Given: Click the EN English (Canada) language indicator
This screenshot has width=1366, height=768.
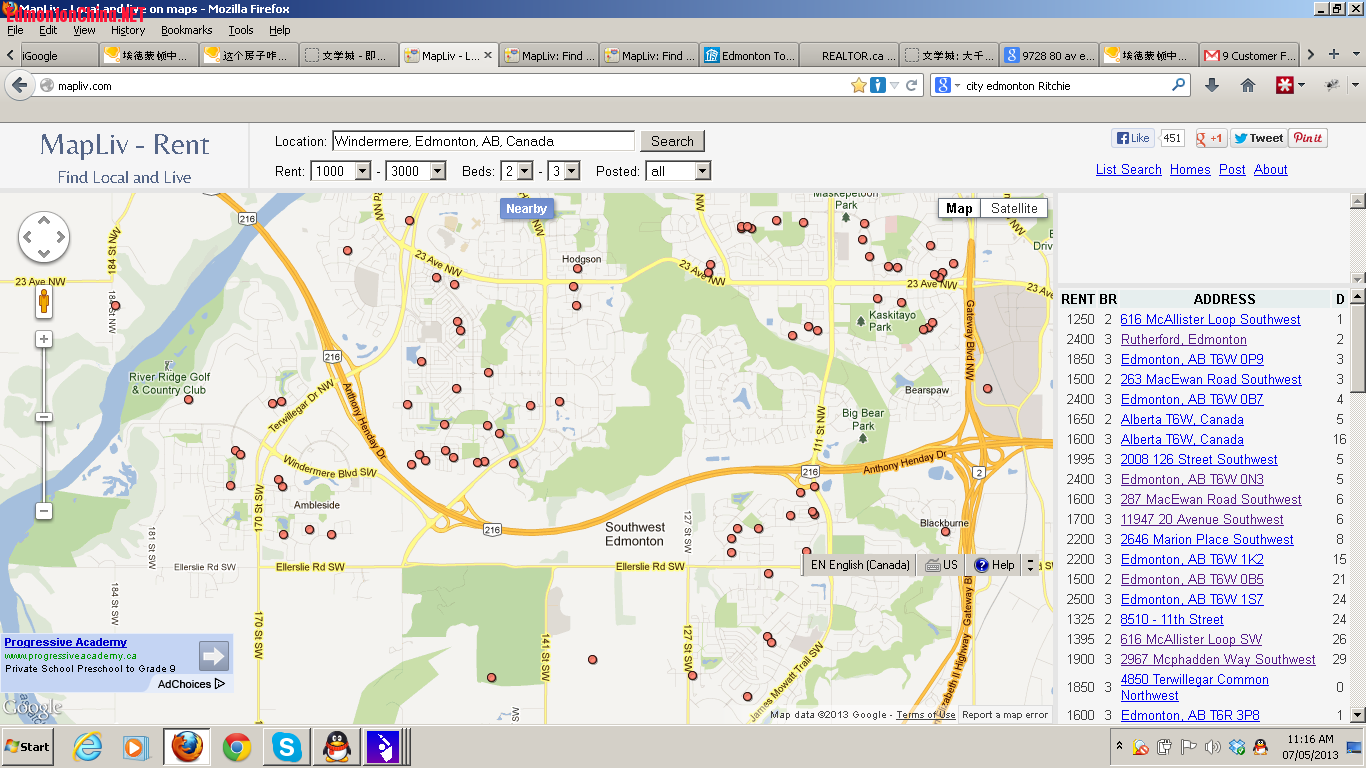Looking at the screenshot, I should click(860, 565).
